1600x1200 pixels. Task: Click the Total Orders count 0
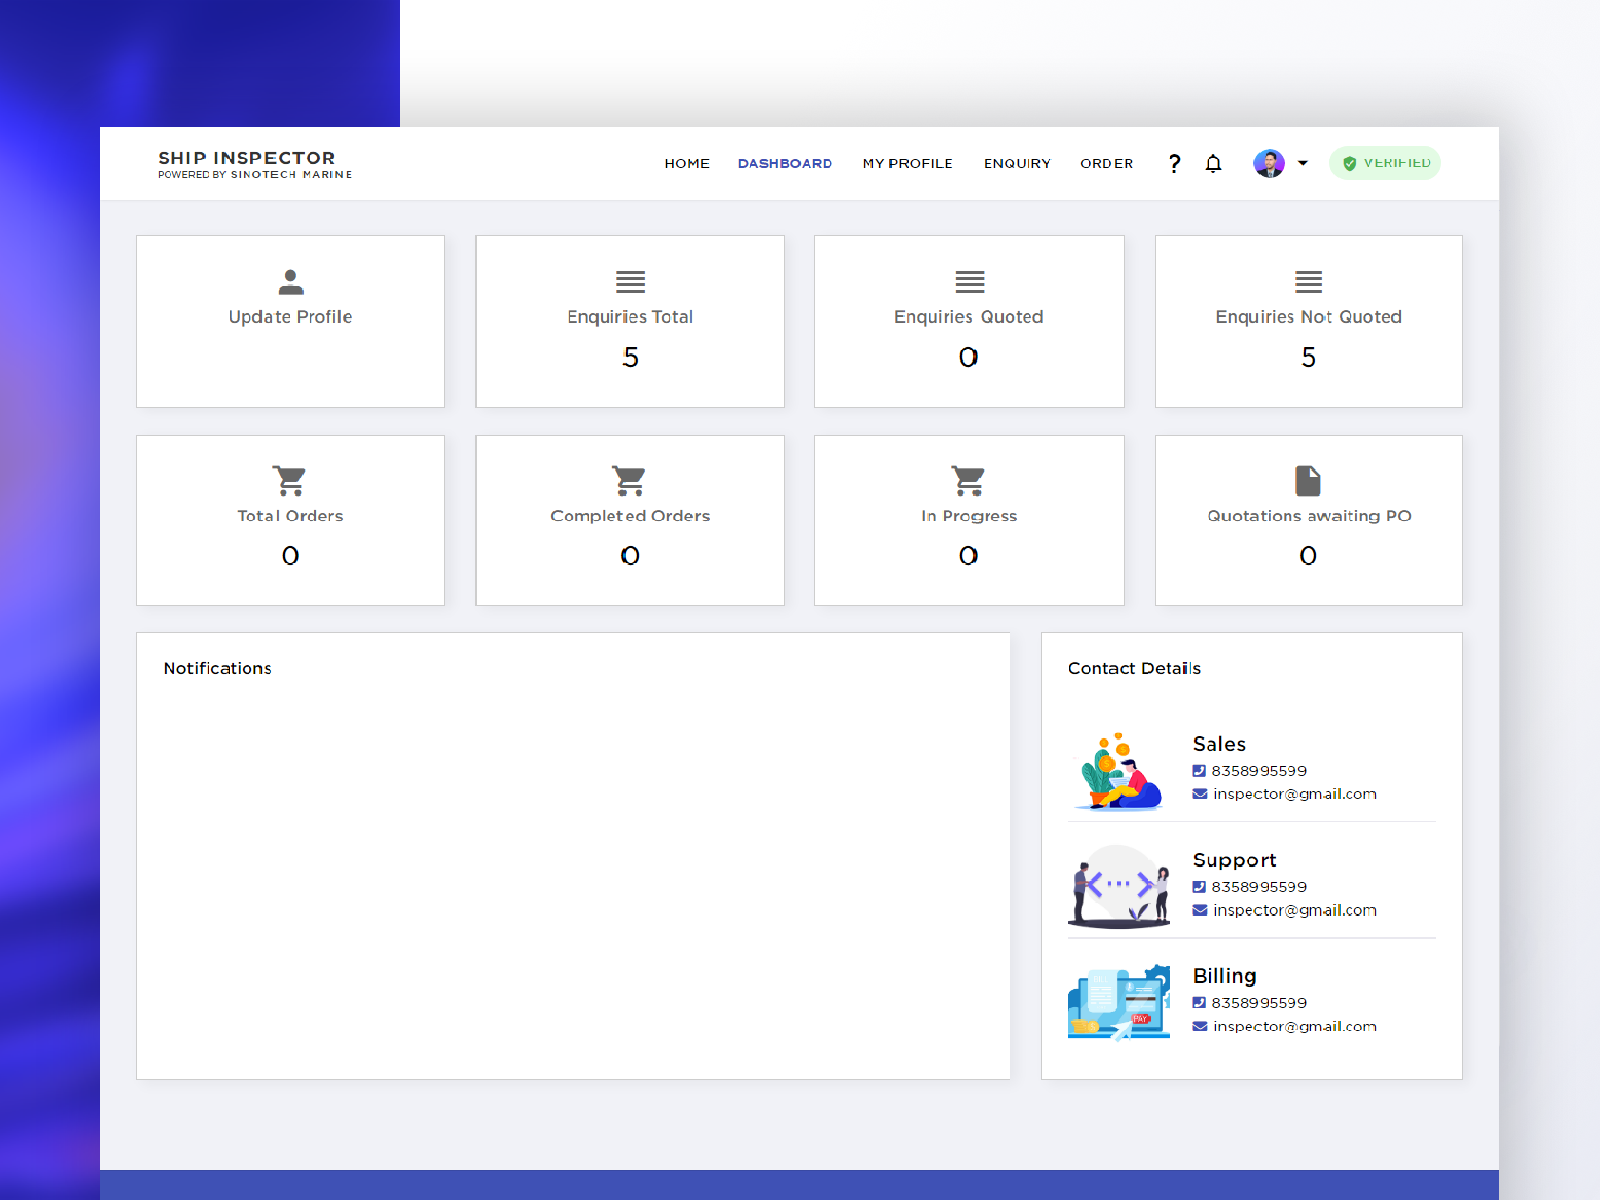[290, 556]
